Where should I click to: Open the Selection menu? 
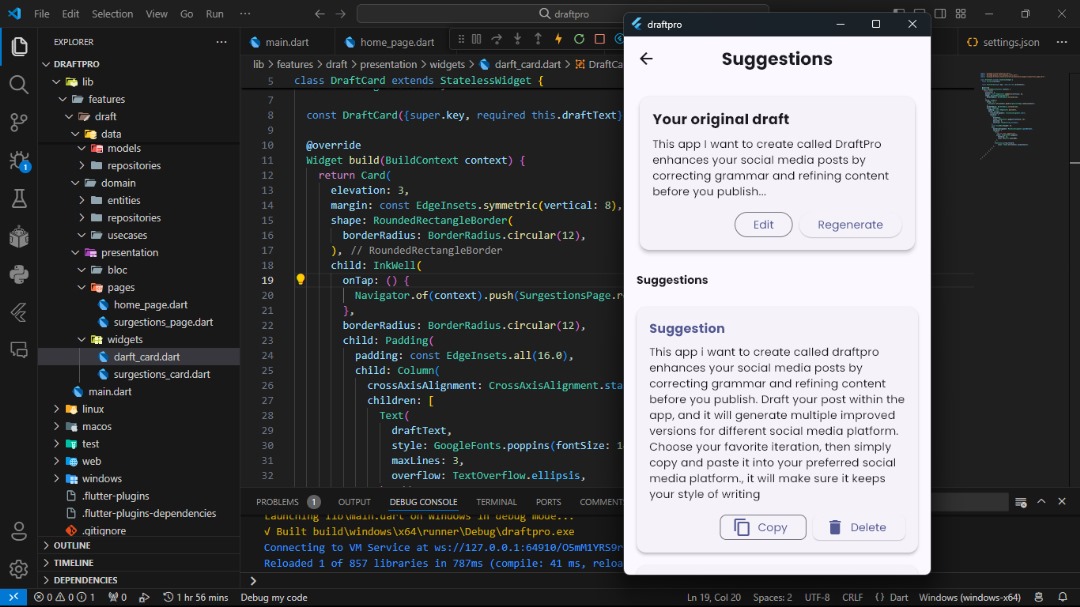click(x=112, y=14)
